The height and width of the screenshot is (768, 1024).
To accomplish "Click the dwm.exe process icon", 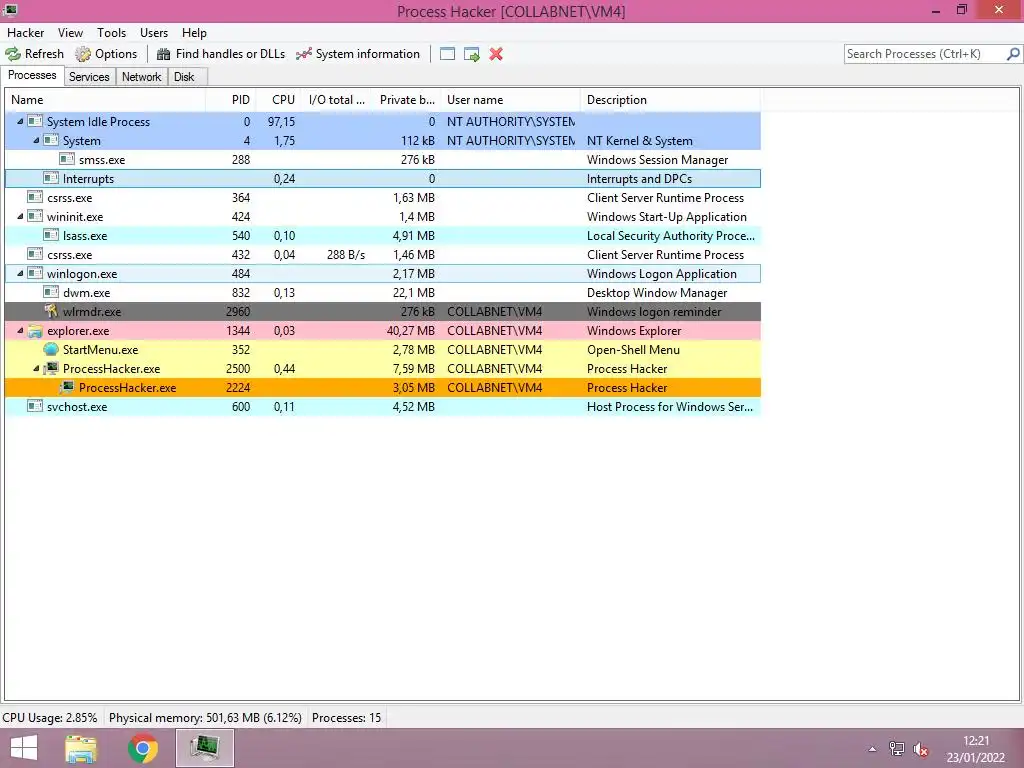I will coord(51,293).
